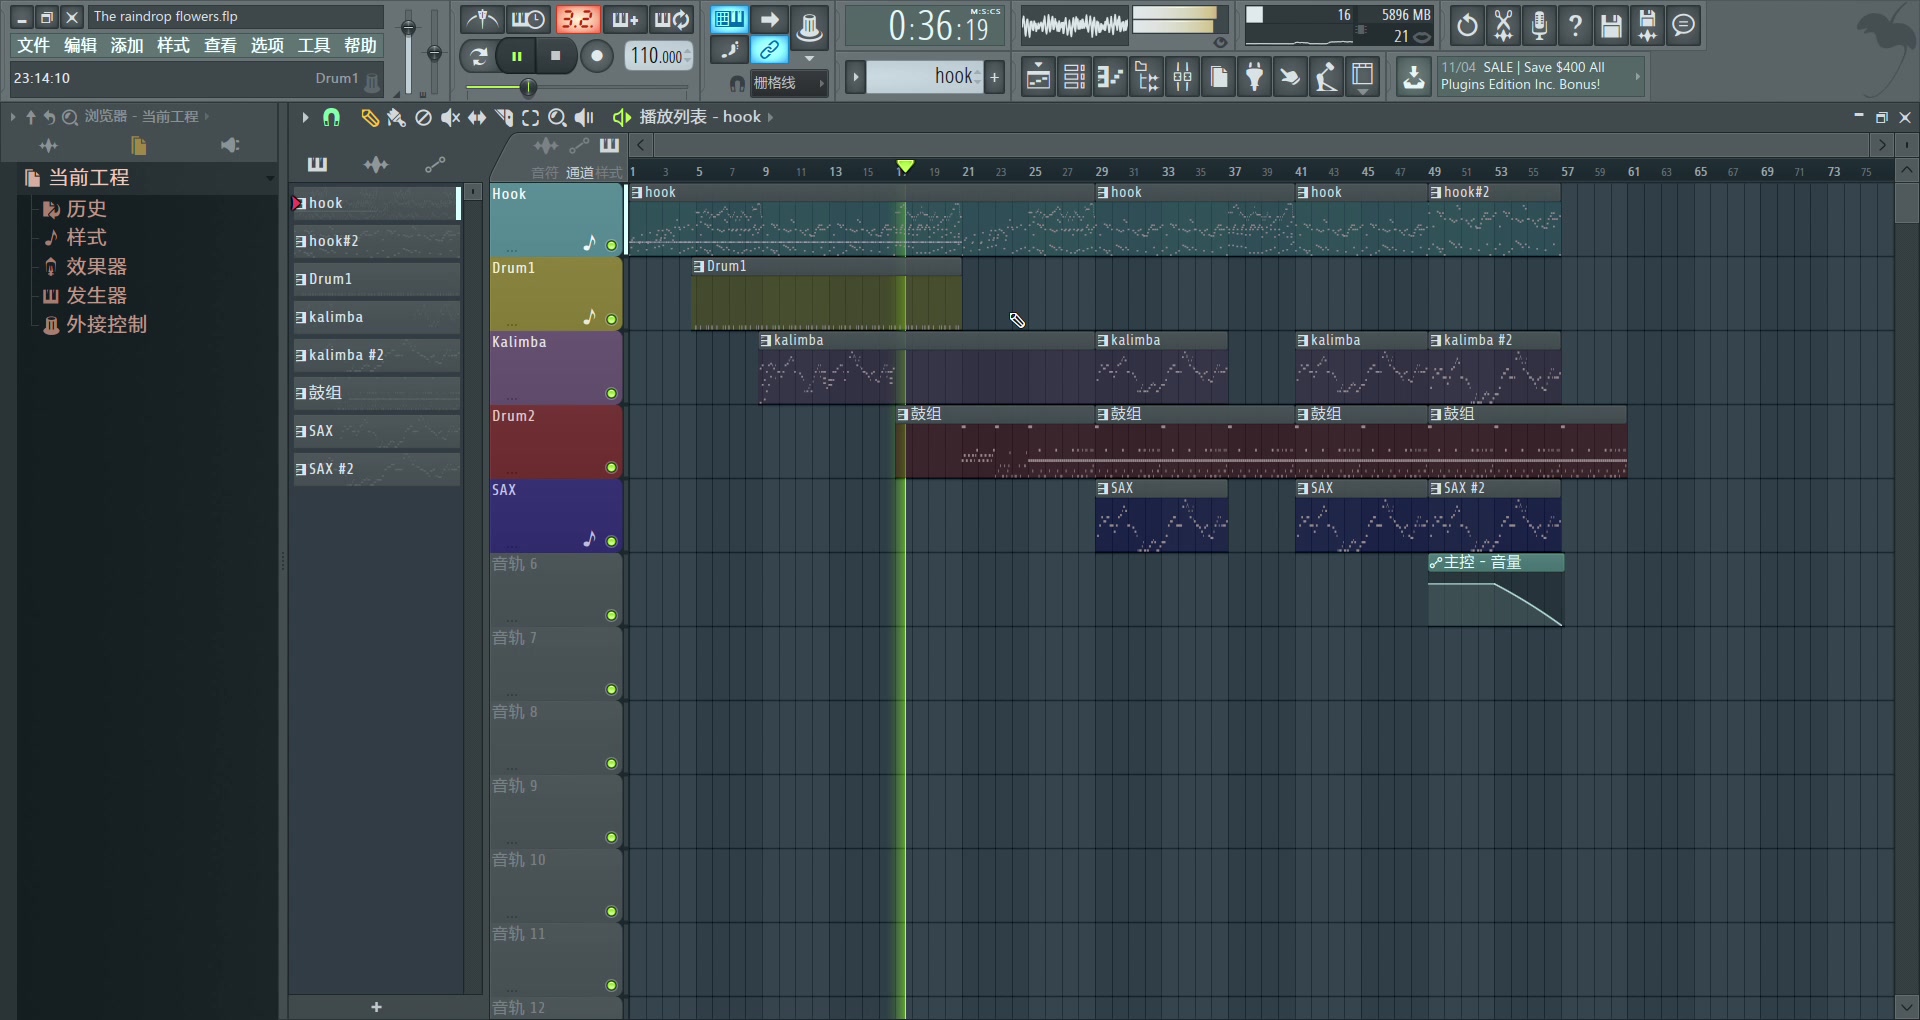Open the 栅格线 snap selector dropdown
1920x1020 pixels.
[x=789, y=83]
